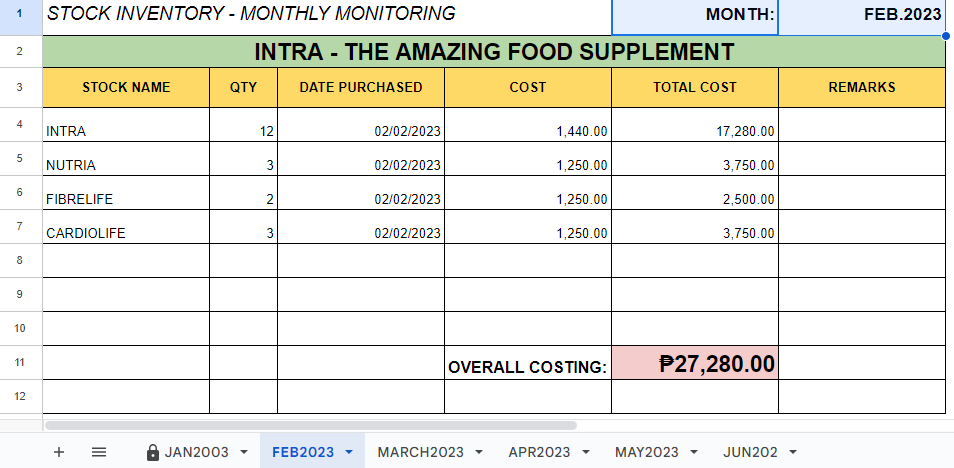Screen dimensions: 954x468
Task: Open the JAN2003 tab dropdown arrow
Action: (244, 452)
